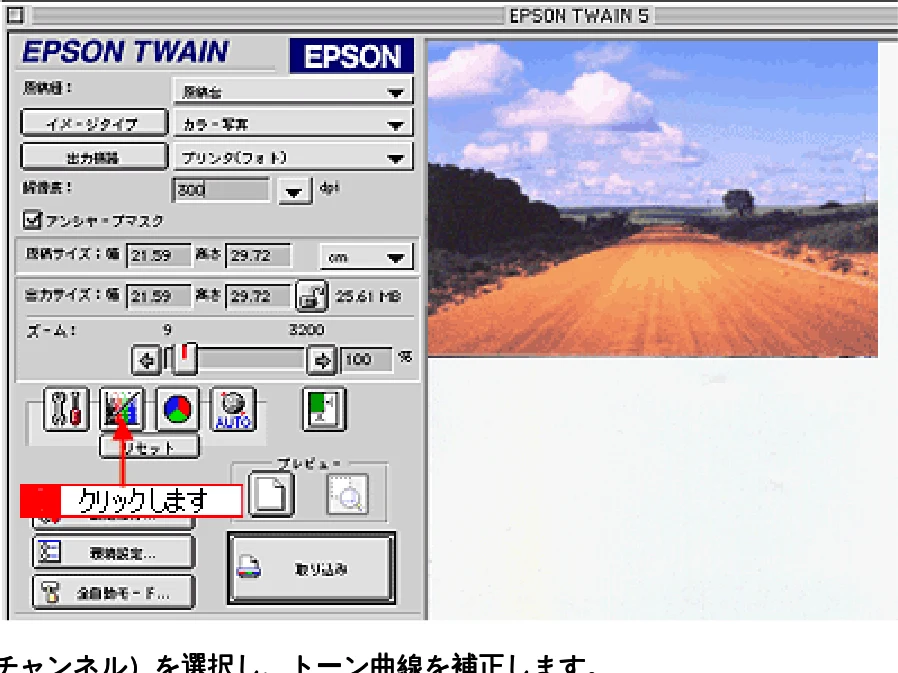Open the image type color photo dropdown
898x673 pixels.
[293, 124]
